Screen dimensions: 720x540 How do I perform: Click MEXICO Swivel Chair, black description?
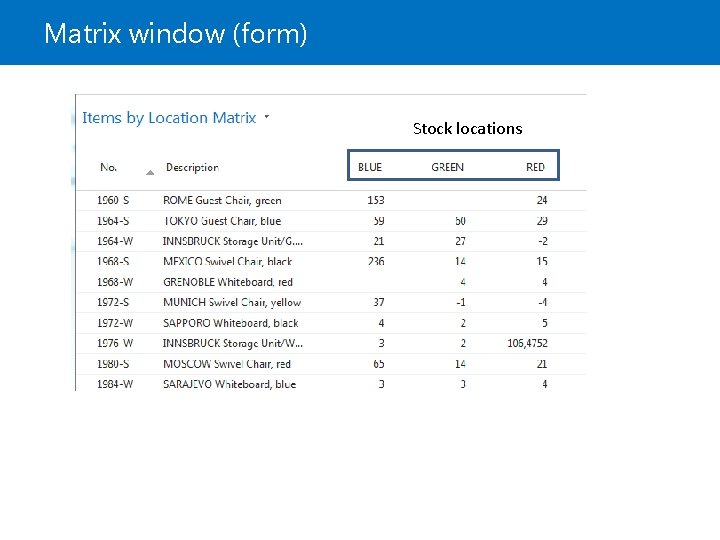pyautogui.click(x=228, y=261)
